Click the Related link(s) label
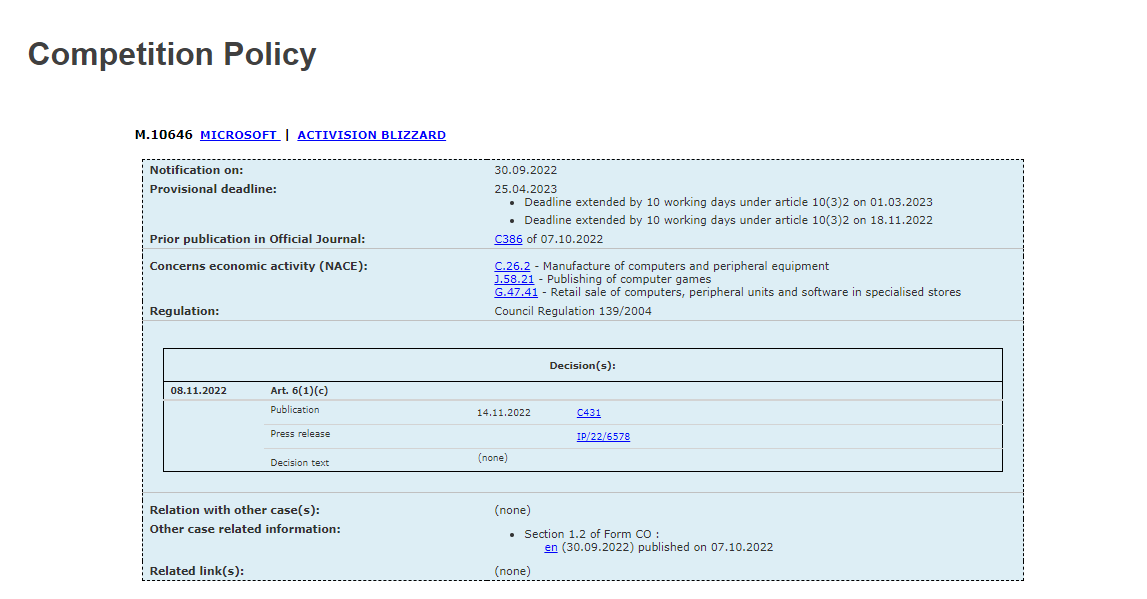1147x599 pixels. [x=197, y=571]
